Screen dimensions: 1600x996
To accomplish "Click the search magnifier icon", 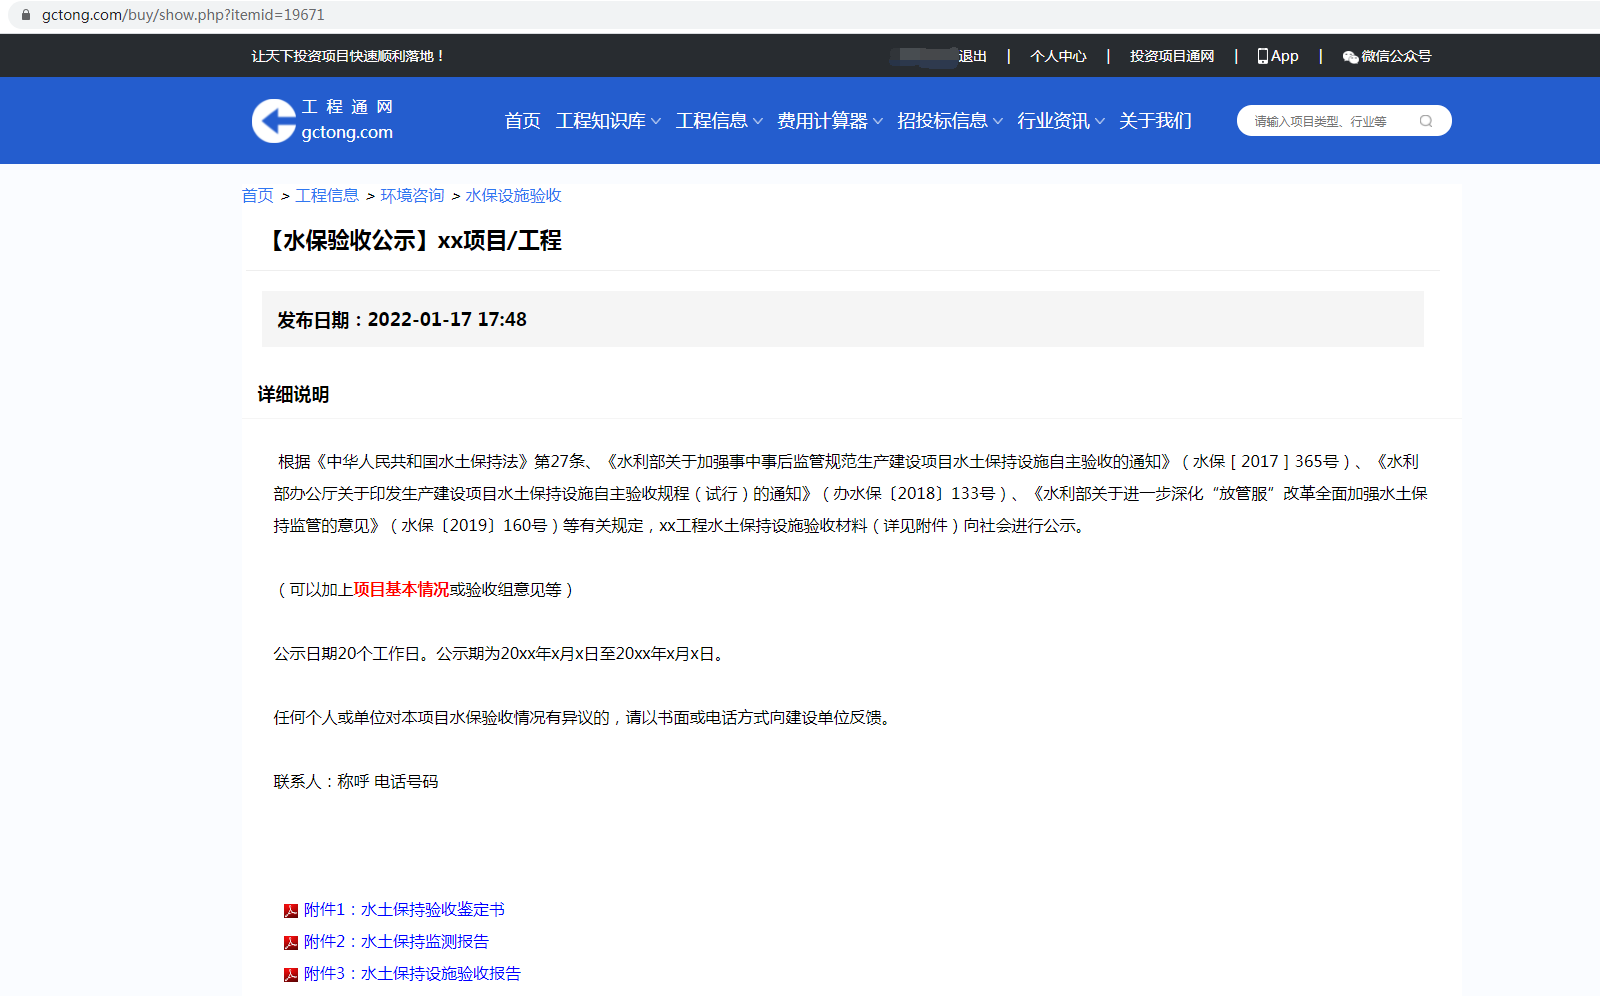I will pyautogui.click(x=1426, y=121).
